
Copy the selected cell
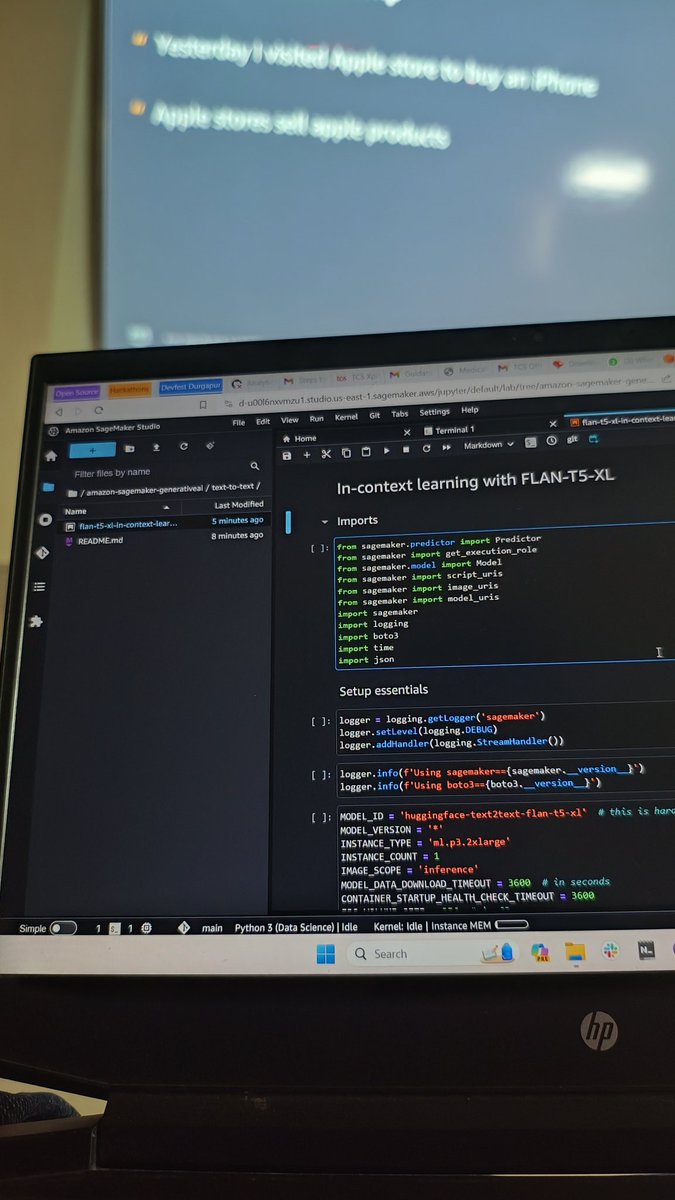coord(346,453)
